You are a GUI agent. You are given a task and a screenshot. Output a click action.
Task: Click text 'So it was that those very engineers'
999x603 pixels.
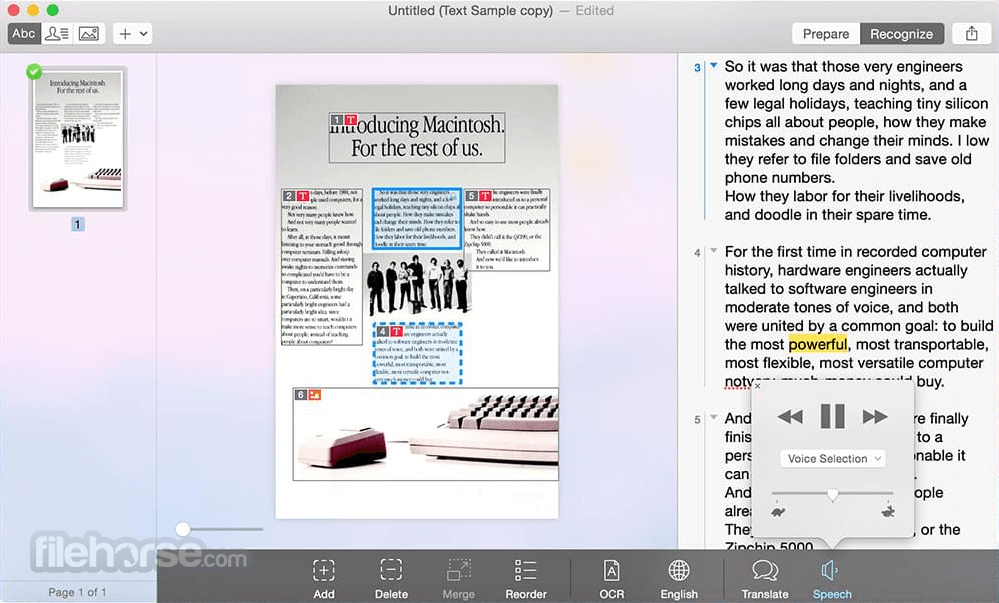[x=844, y=66]
